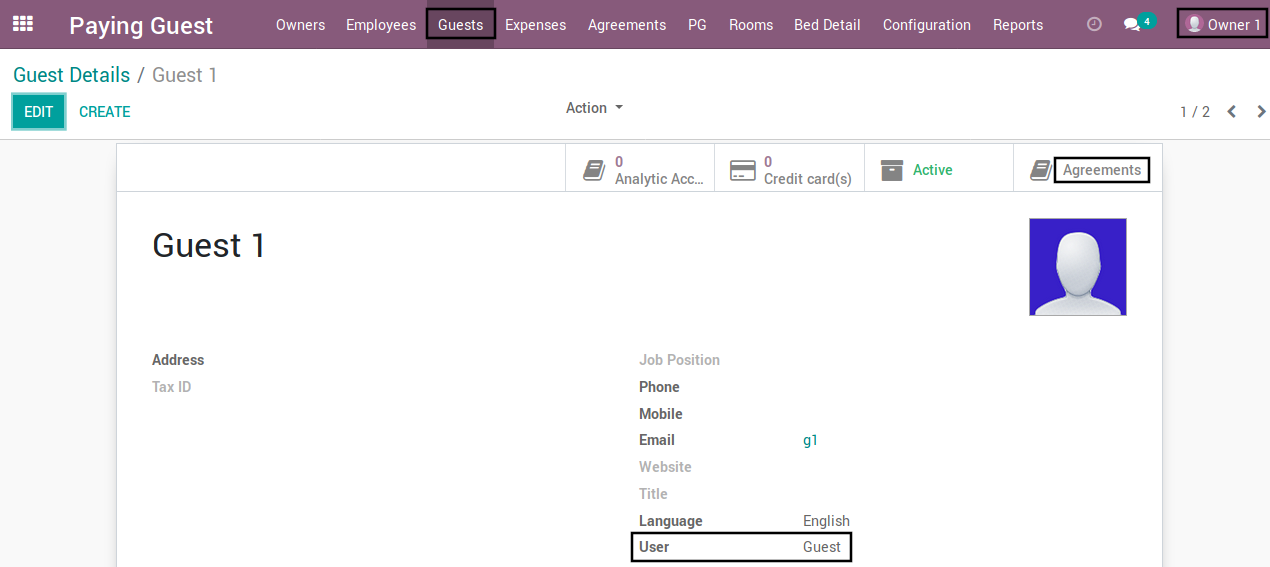Click the Analytic Accounts book icon

pos(594,170)
